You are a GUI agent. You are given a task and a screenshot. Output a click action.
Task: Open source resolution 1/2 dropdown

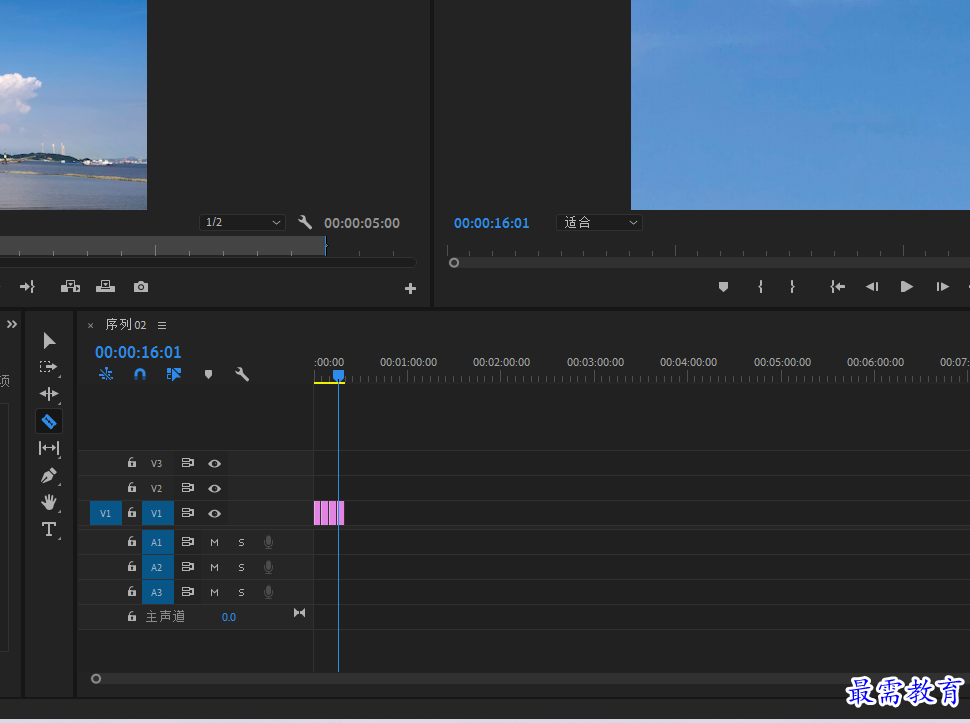(242, 222)
